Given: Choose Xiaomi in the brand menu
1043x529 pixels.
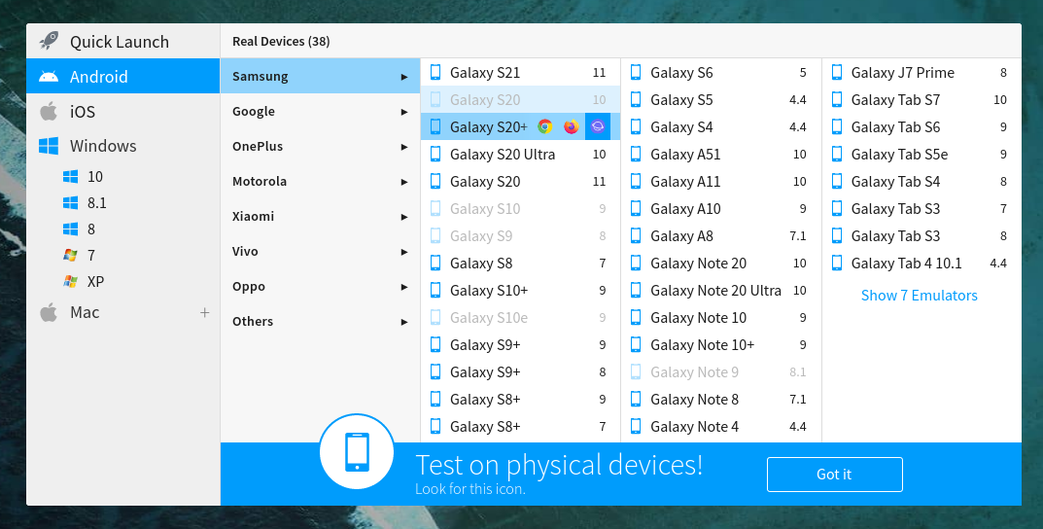Looking at the screenshot, I should point(253,217).
